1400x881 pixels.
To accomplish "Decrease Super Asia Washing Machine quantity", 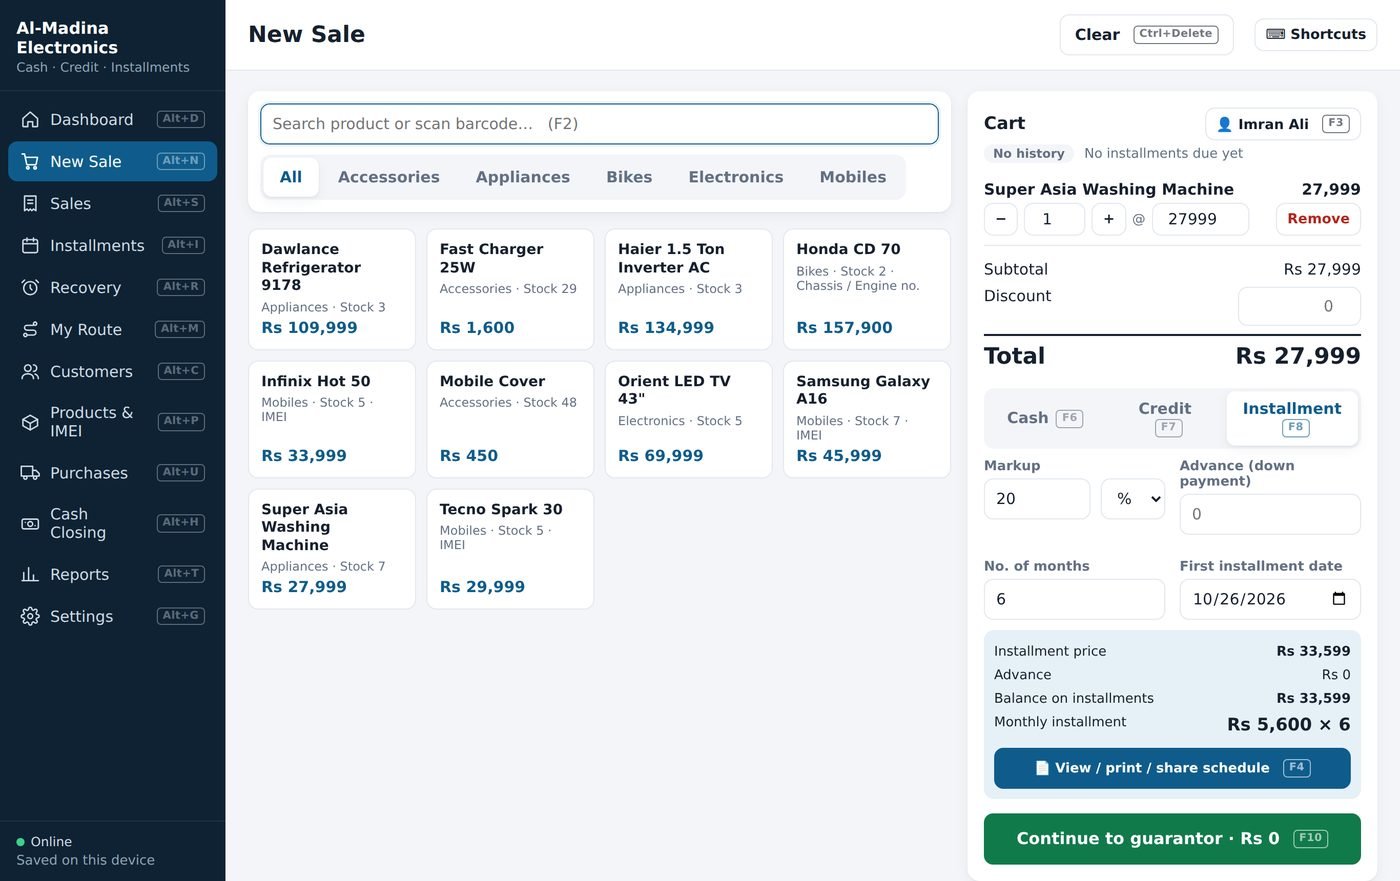I will pyautogui.click(x=1000, y=219).
